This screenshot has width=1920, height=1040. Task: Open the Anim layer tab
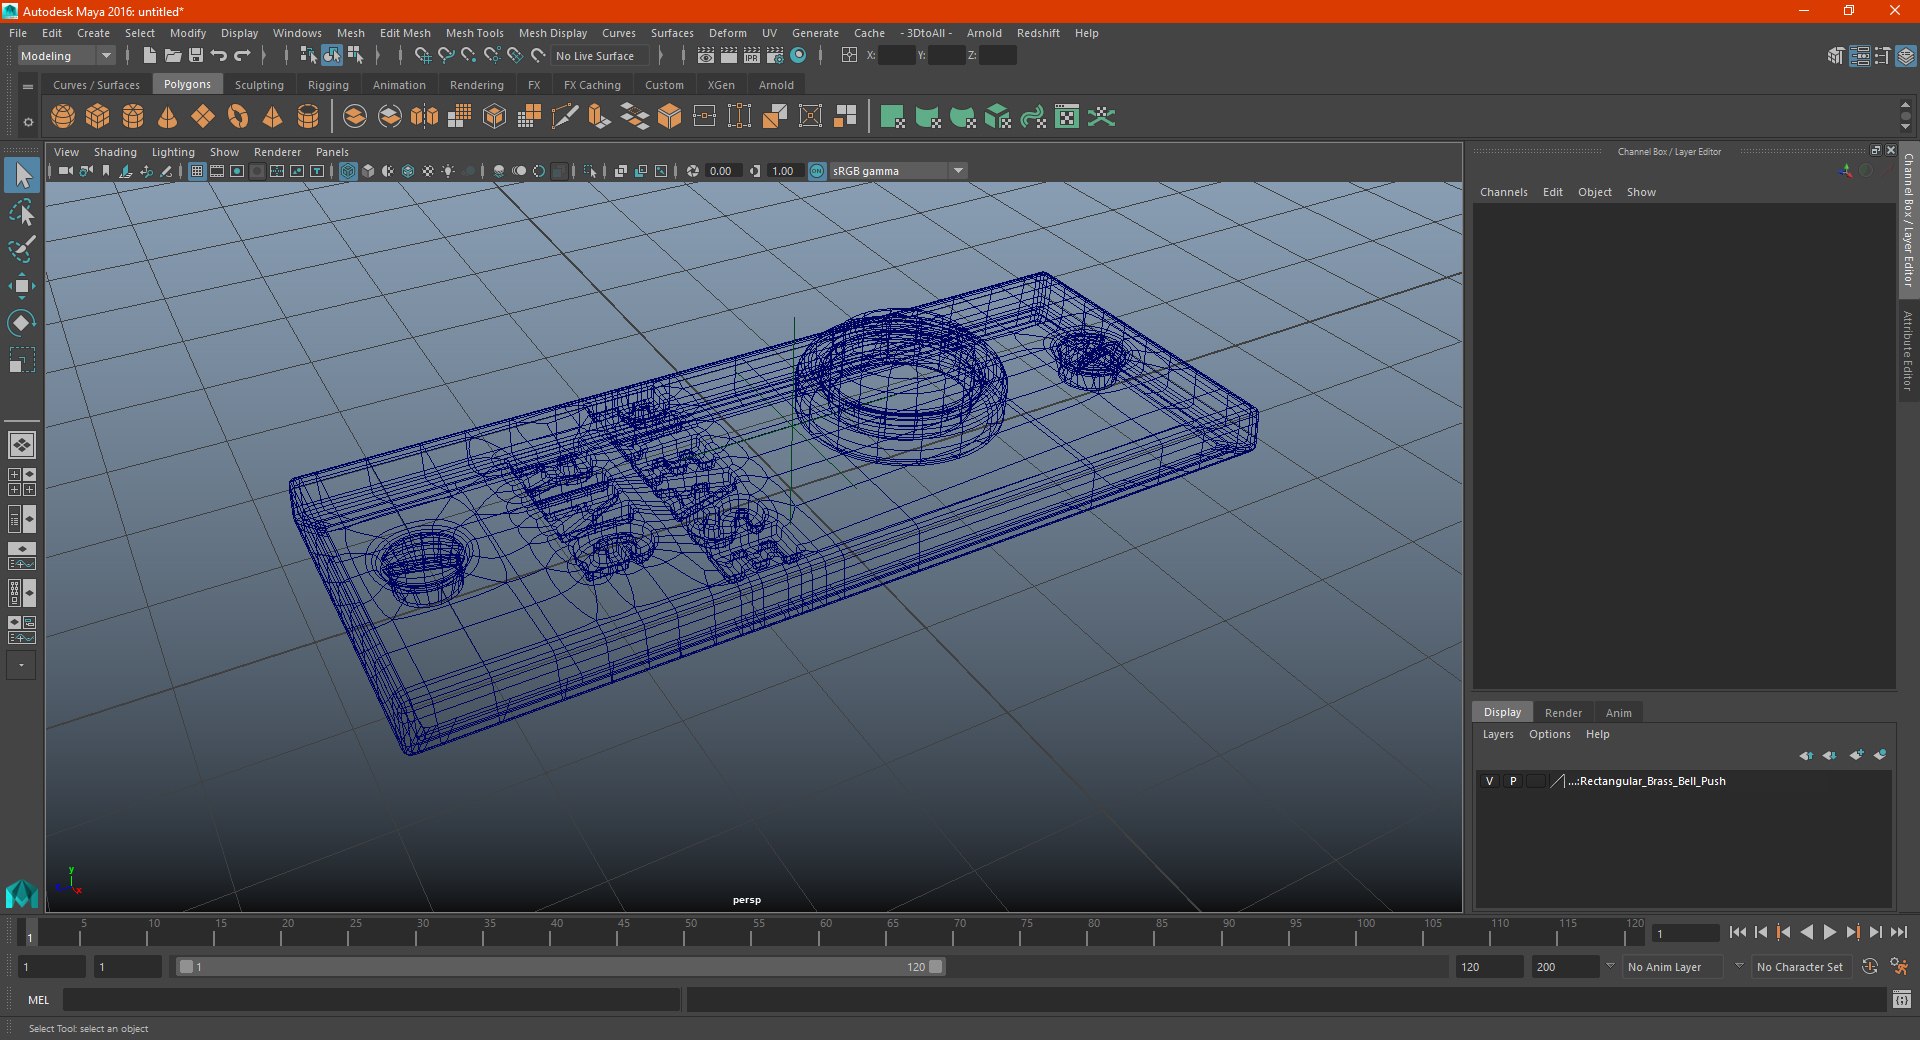click(1618, 713)
